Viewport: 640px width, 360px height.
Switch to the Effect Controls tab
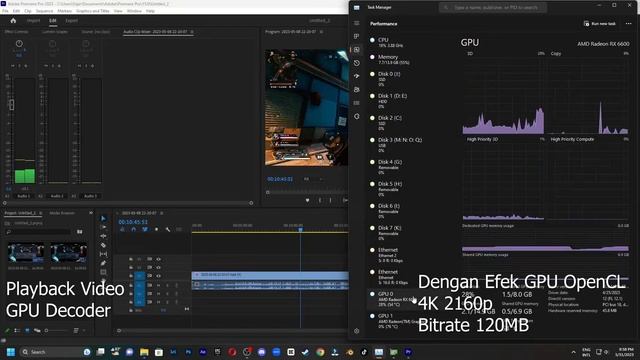pos(16,31)
